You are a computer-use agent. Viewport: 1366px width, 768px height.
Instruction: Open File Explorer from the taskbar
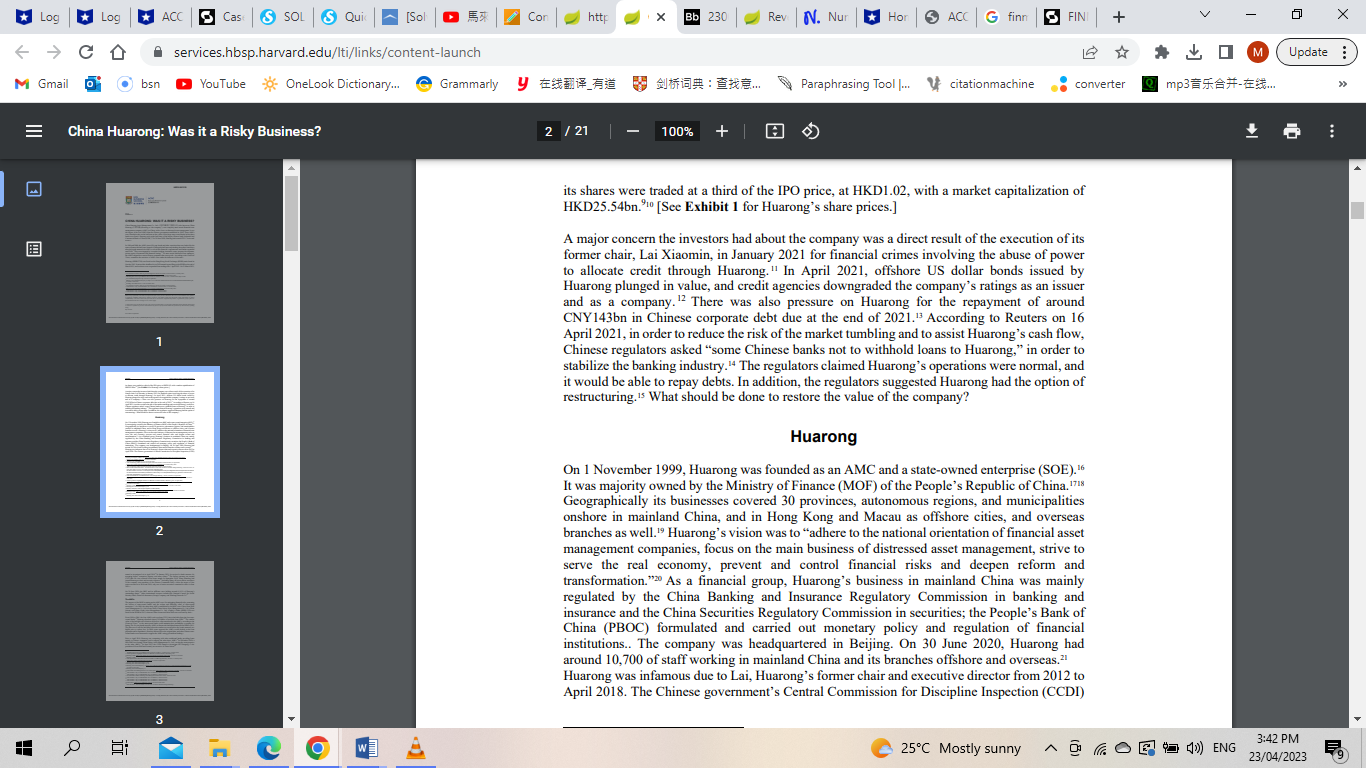coord(220,748)
